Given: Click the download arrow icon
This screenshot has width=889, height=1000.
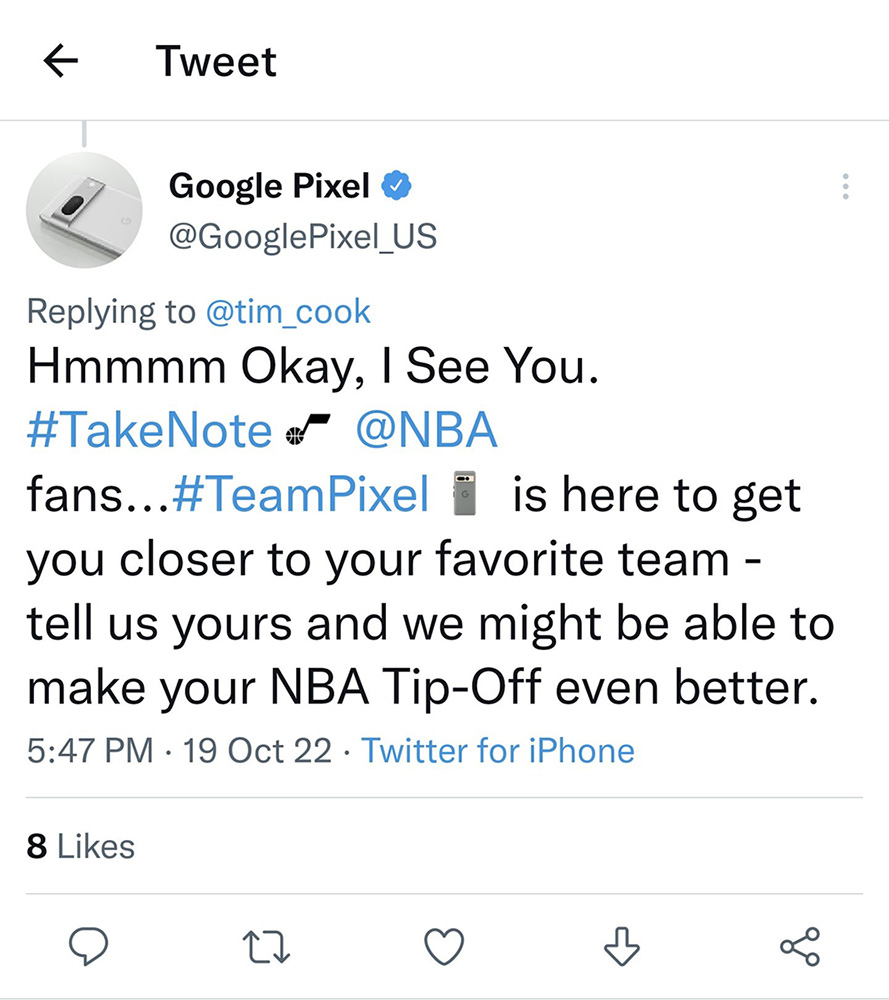Looking at the screenshot, I should [621, 945].
